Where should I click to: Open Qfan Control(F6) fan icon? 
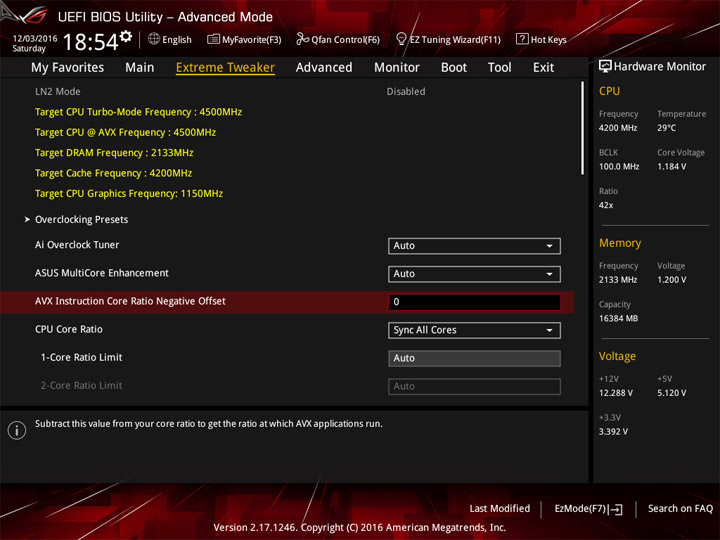(x=302, y=39)
